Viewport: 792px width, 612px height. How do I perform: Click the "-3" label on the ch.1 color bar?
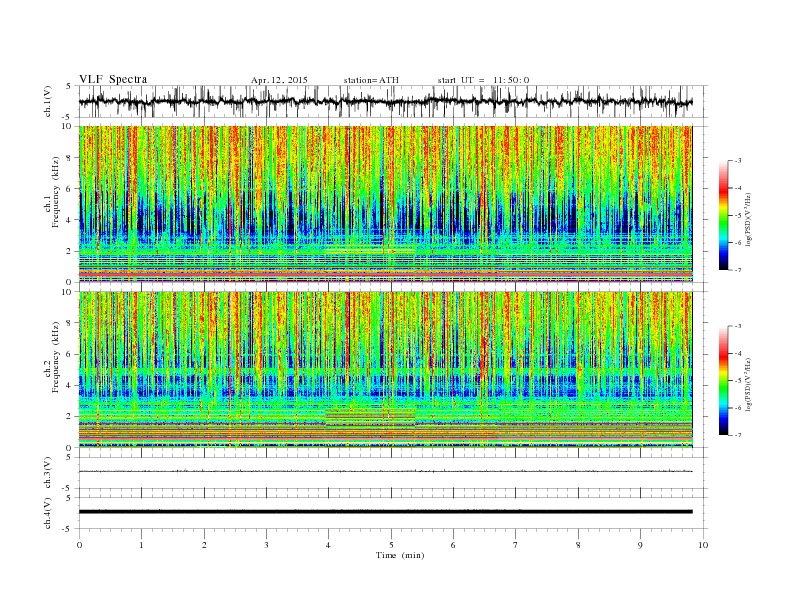click(x=737, y=161)
